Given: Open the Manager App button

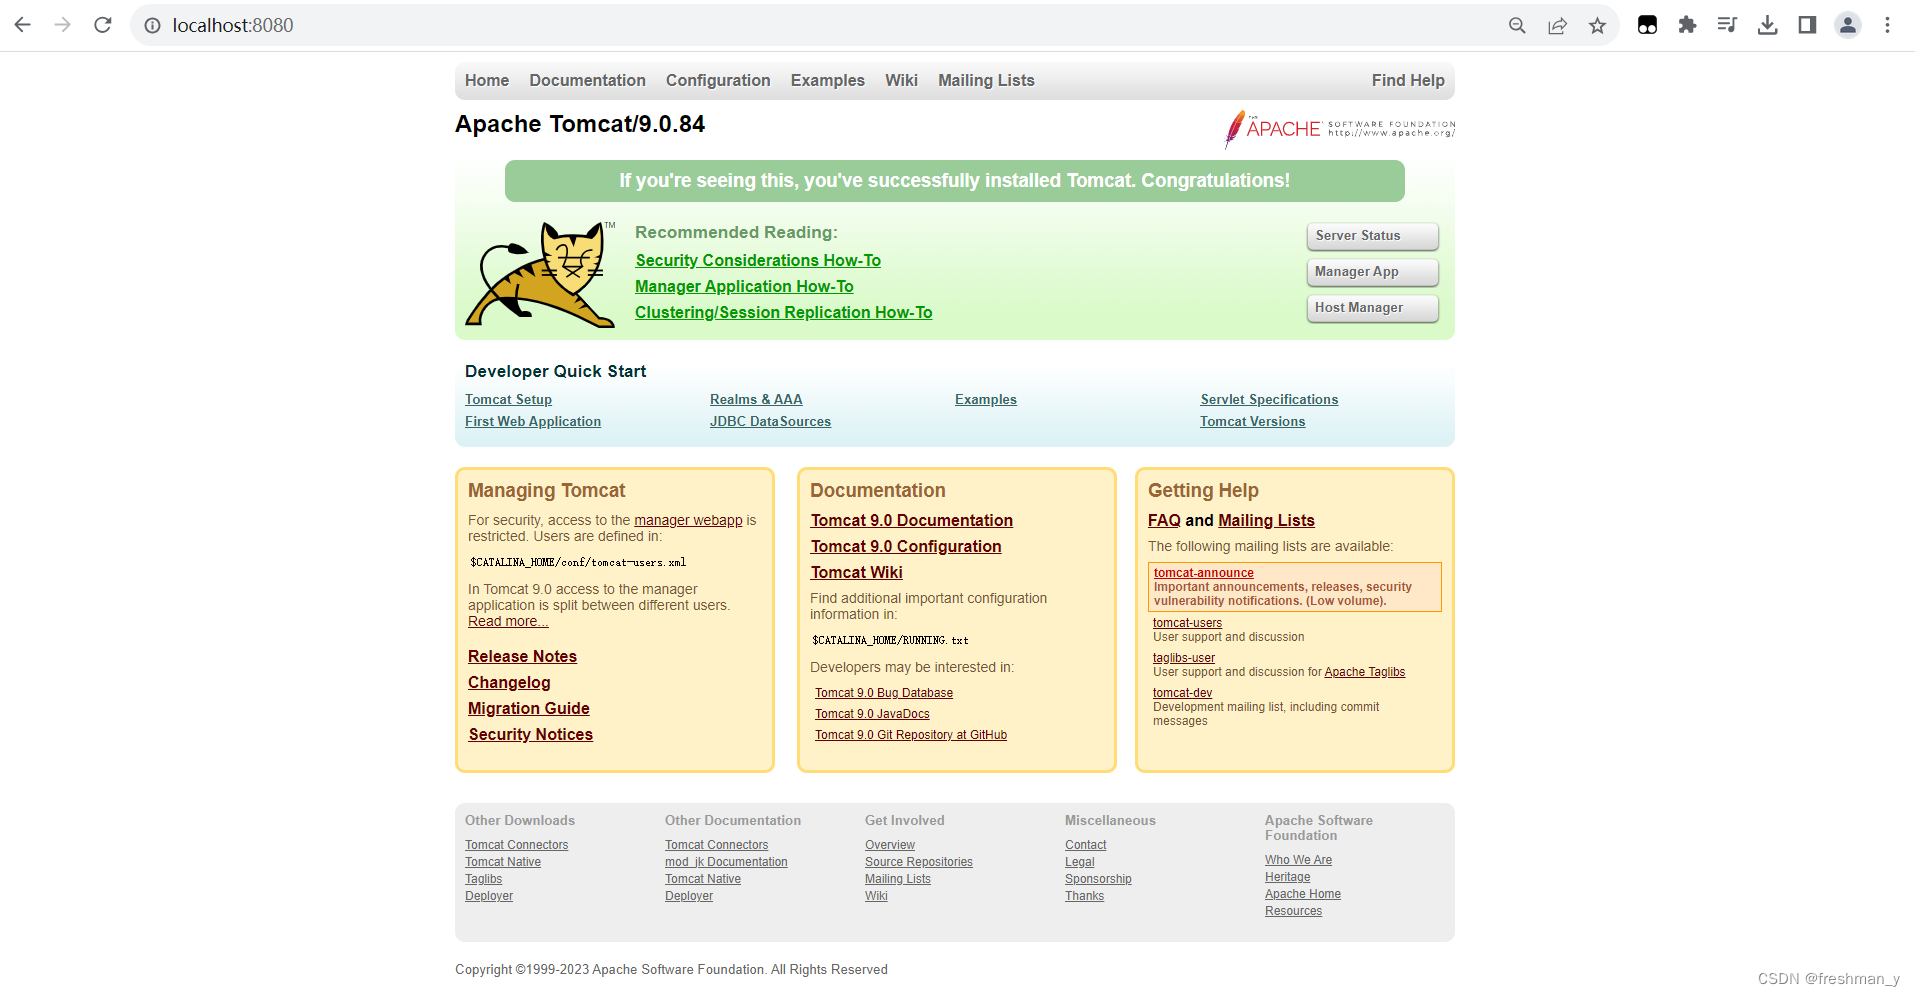Looking at the screenshot, I should coord(1372,272).
